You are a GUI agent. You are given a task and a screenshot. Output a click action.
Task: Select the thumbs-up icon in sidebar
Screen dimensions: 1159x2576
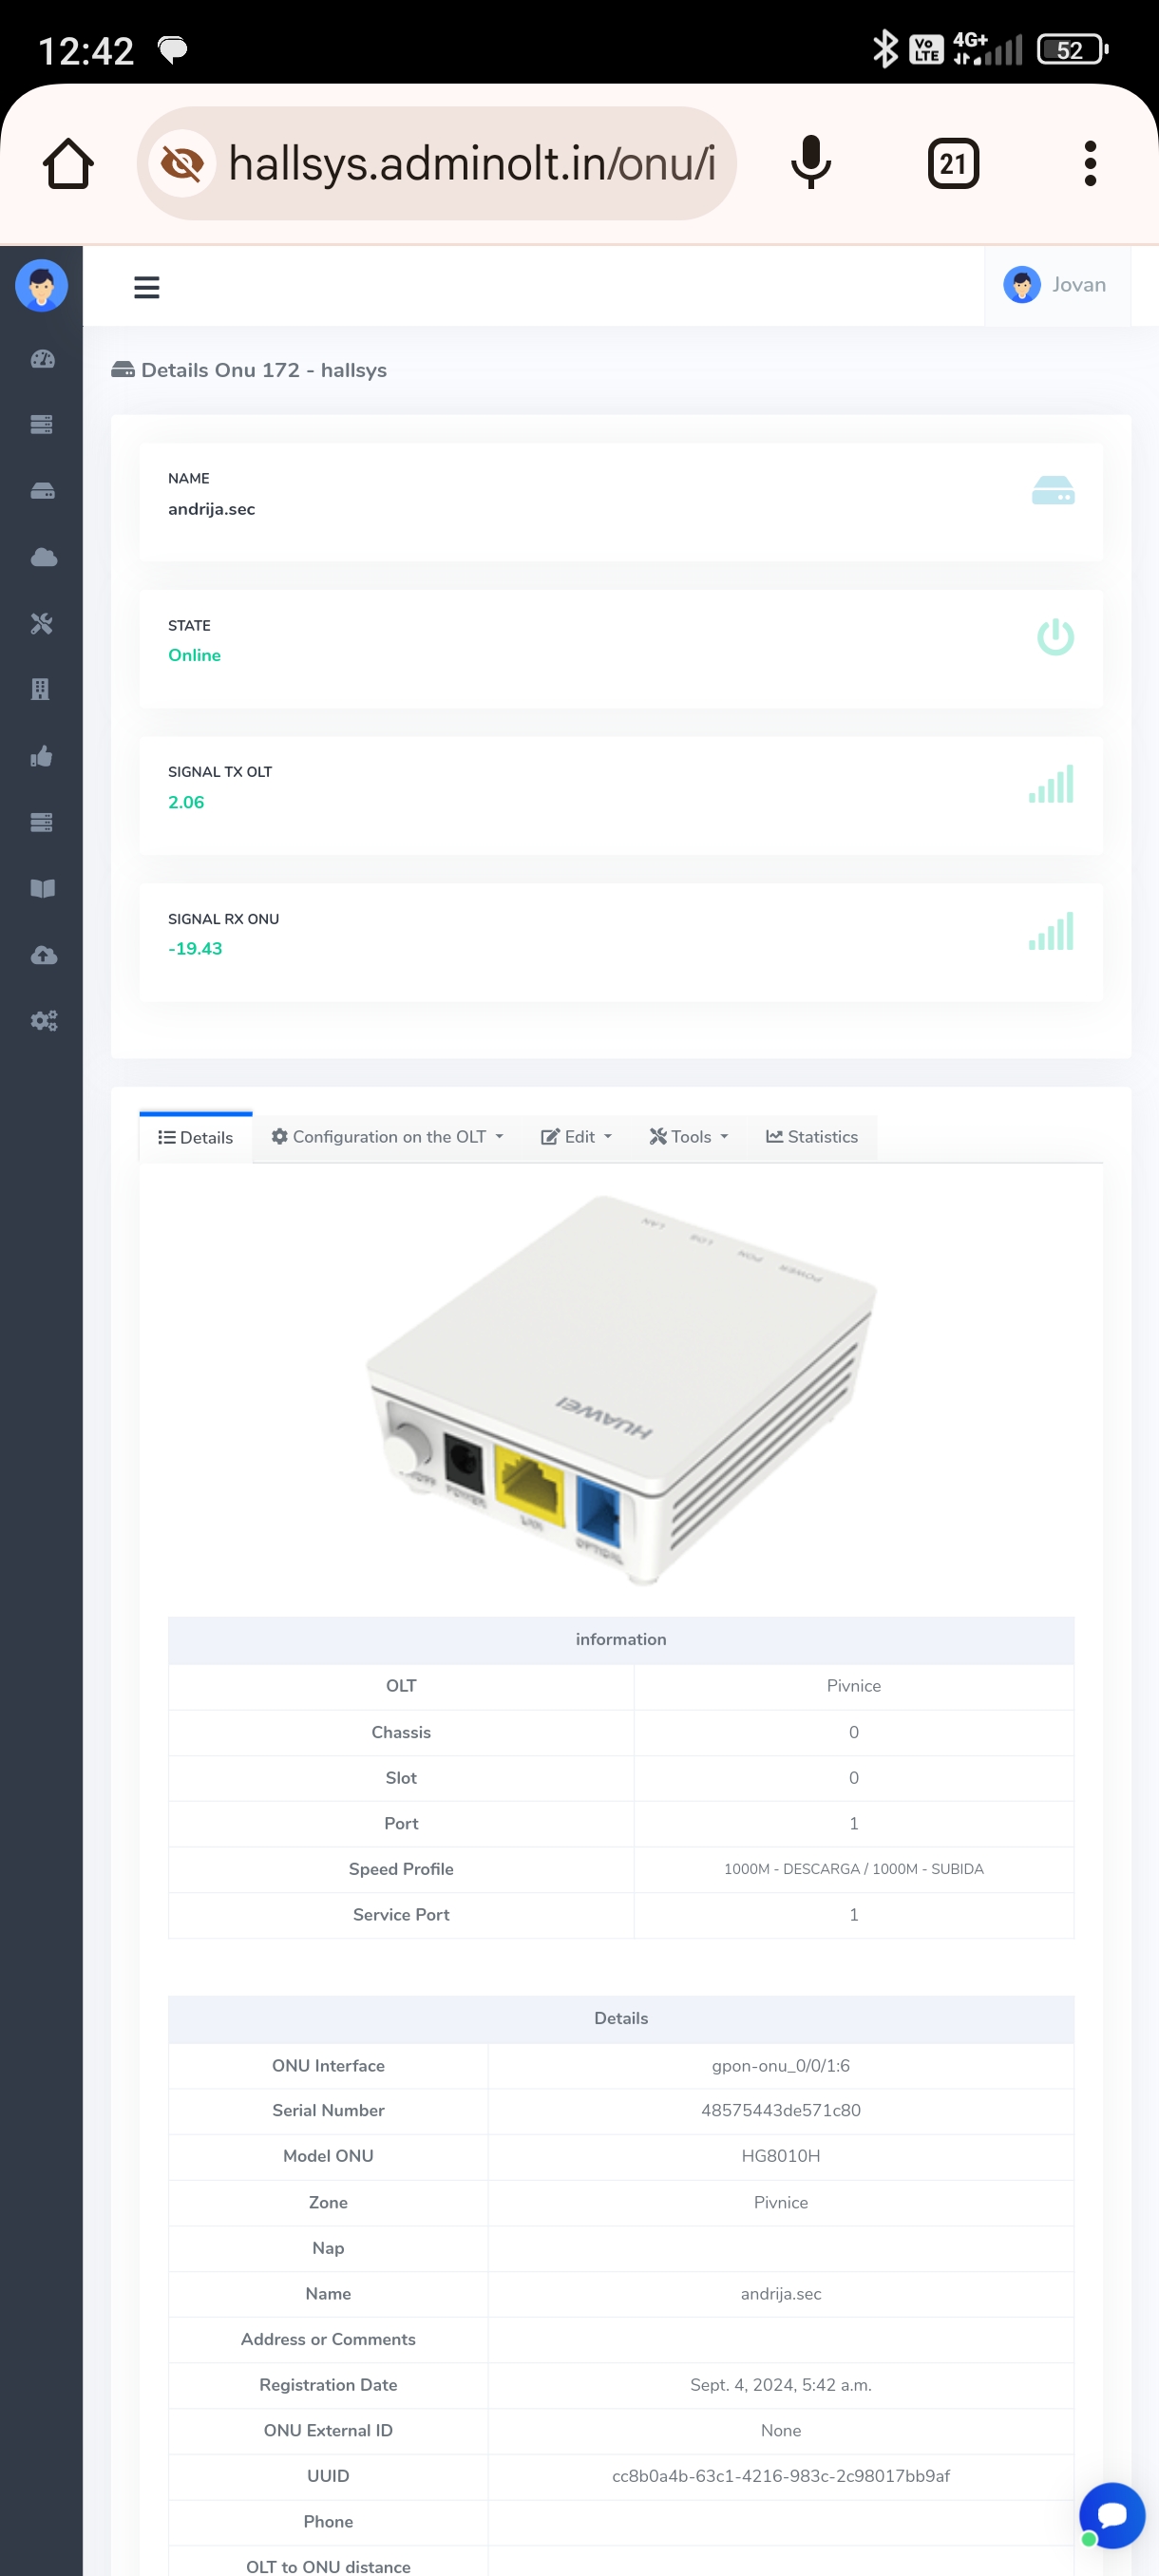click(x=42, y=756)
